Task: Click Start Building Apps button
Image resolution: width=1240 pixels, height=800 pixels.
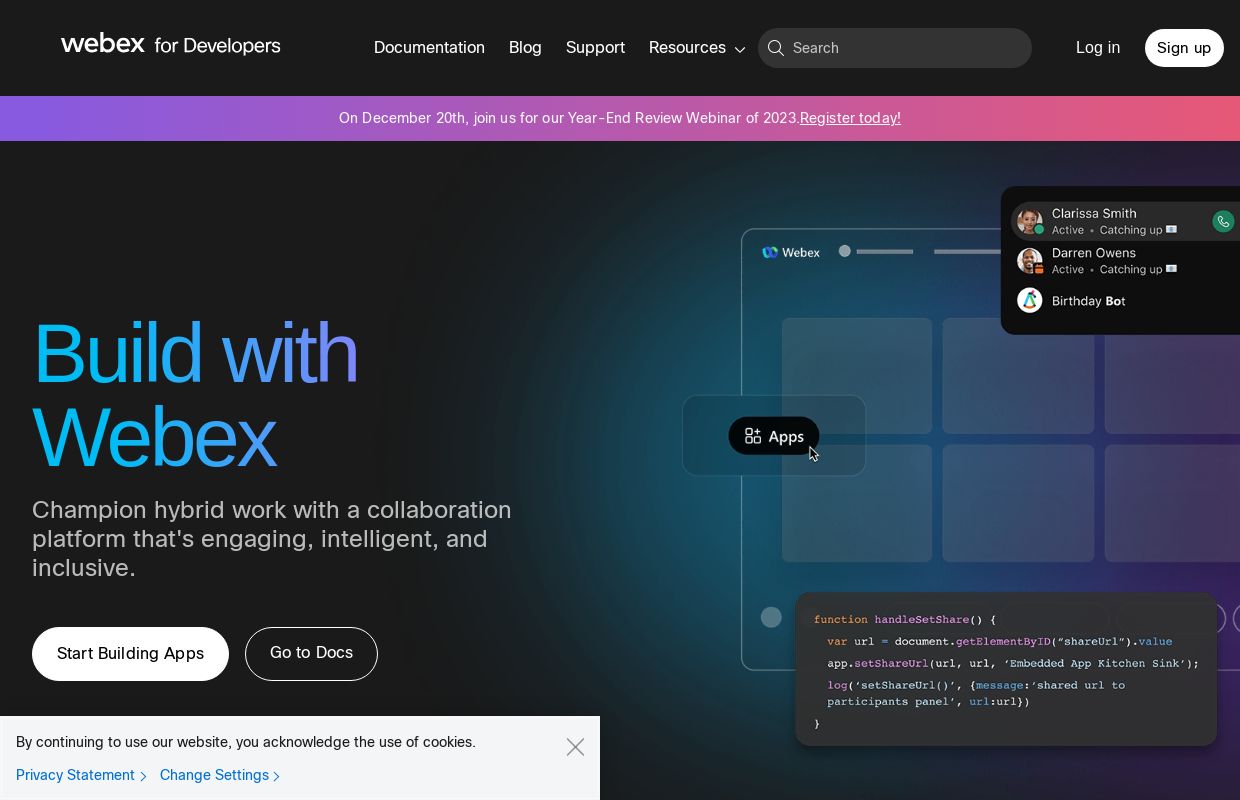Action: [130, 654]
